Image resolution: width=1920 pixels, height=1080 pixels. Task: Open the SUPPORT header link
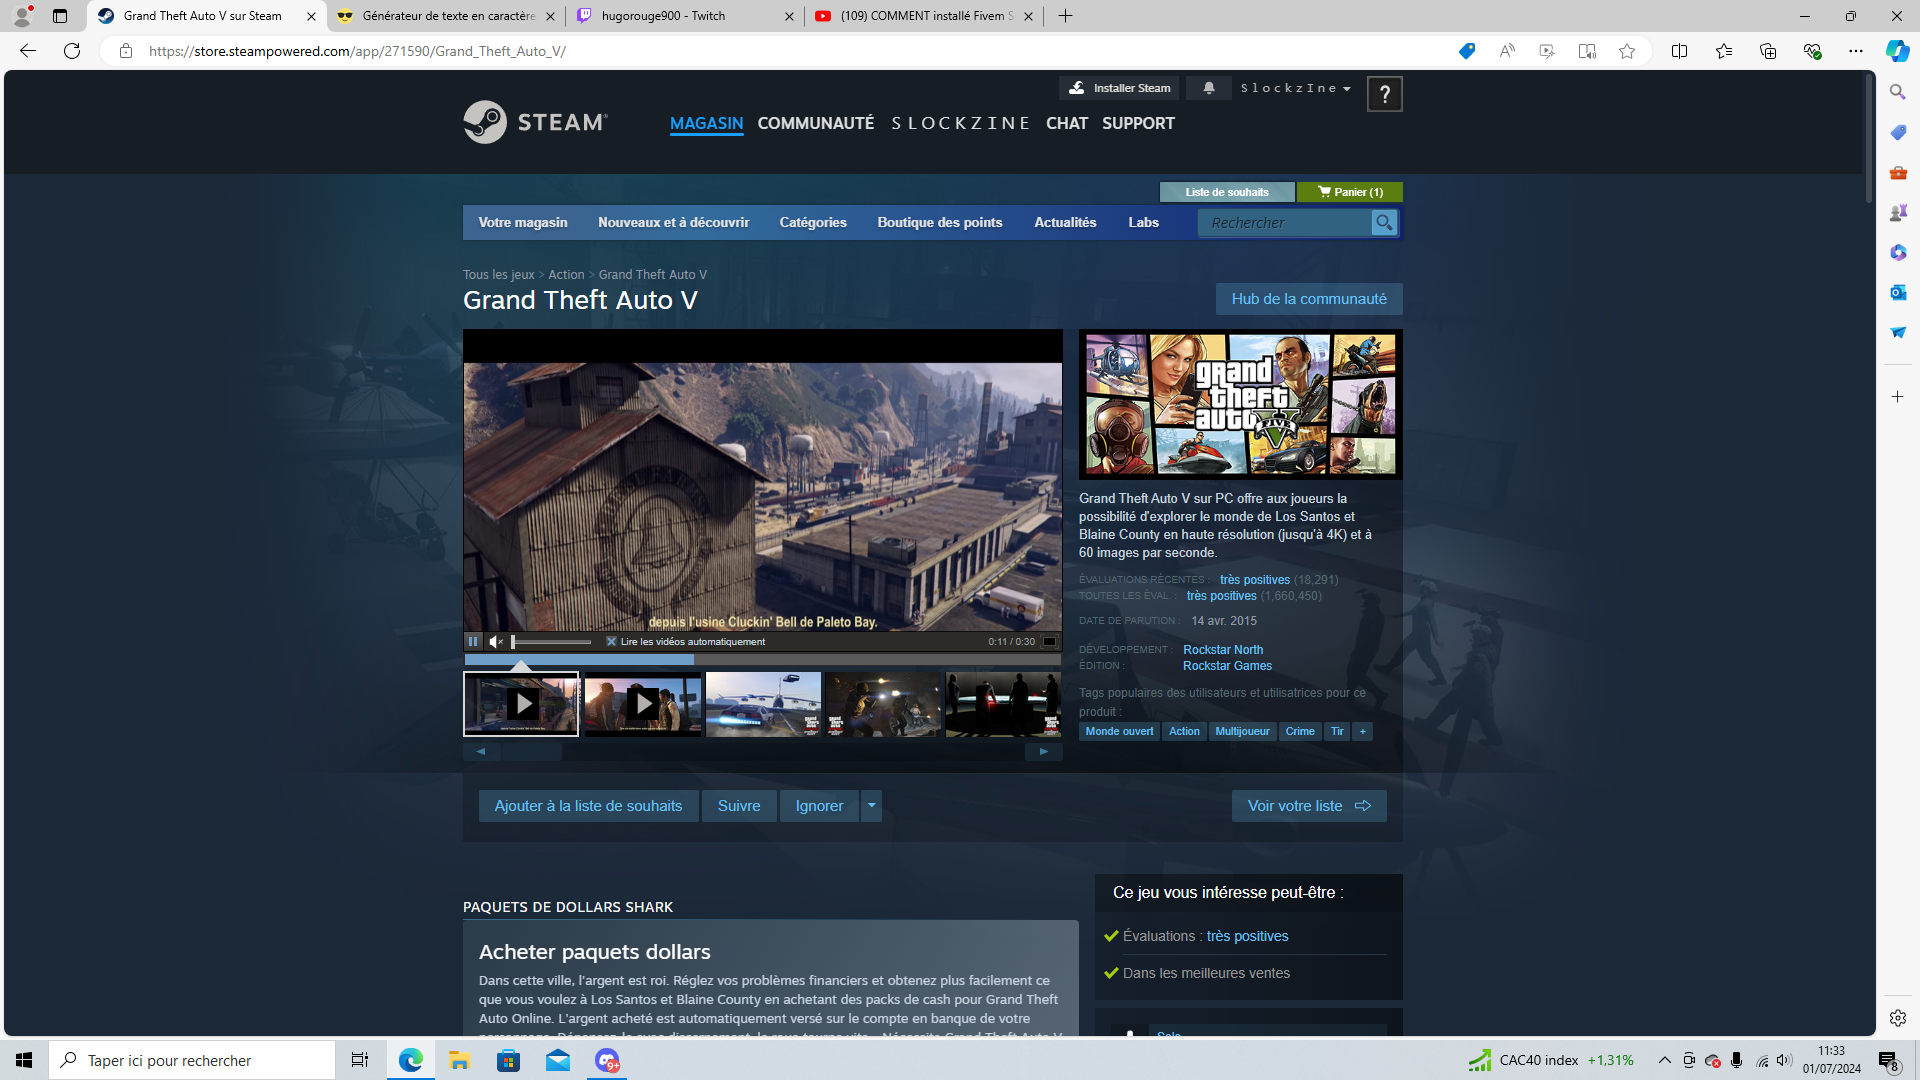(x=1138, y=123)
